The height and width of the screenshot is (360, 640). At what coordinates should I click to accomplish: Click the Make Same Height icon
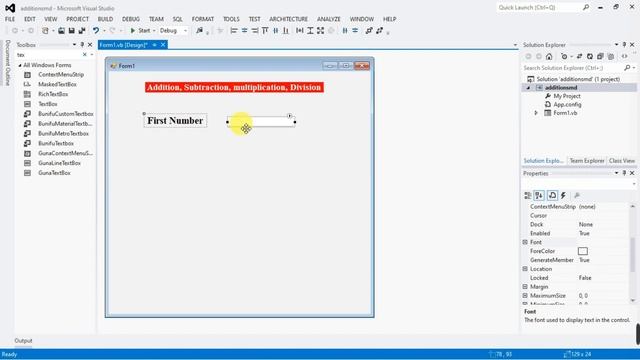[x=310, y=31]
